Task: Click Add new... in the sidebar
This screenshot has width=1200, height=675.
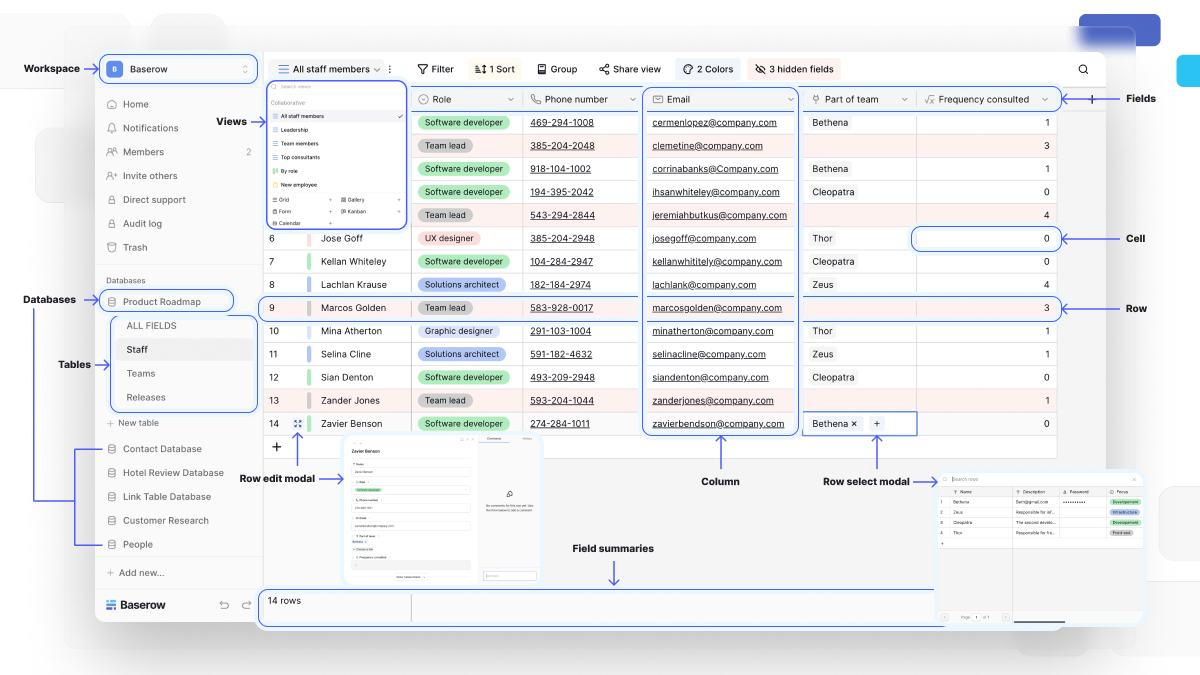Action: (135, 573)
